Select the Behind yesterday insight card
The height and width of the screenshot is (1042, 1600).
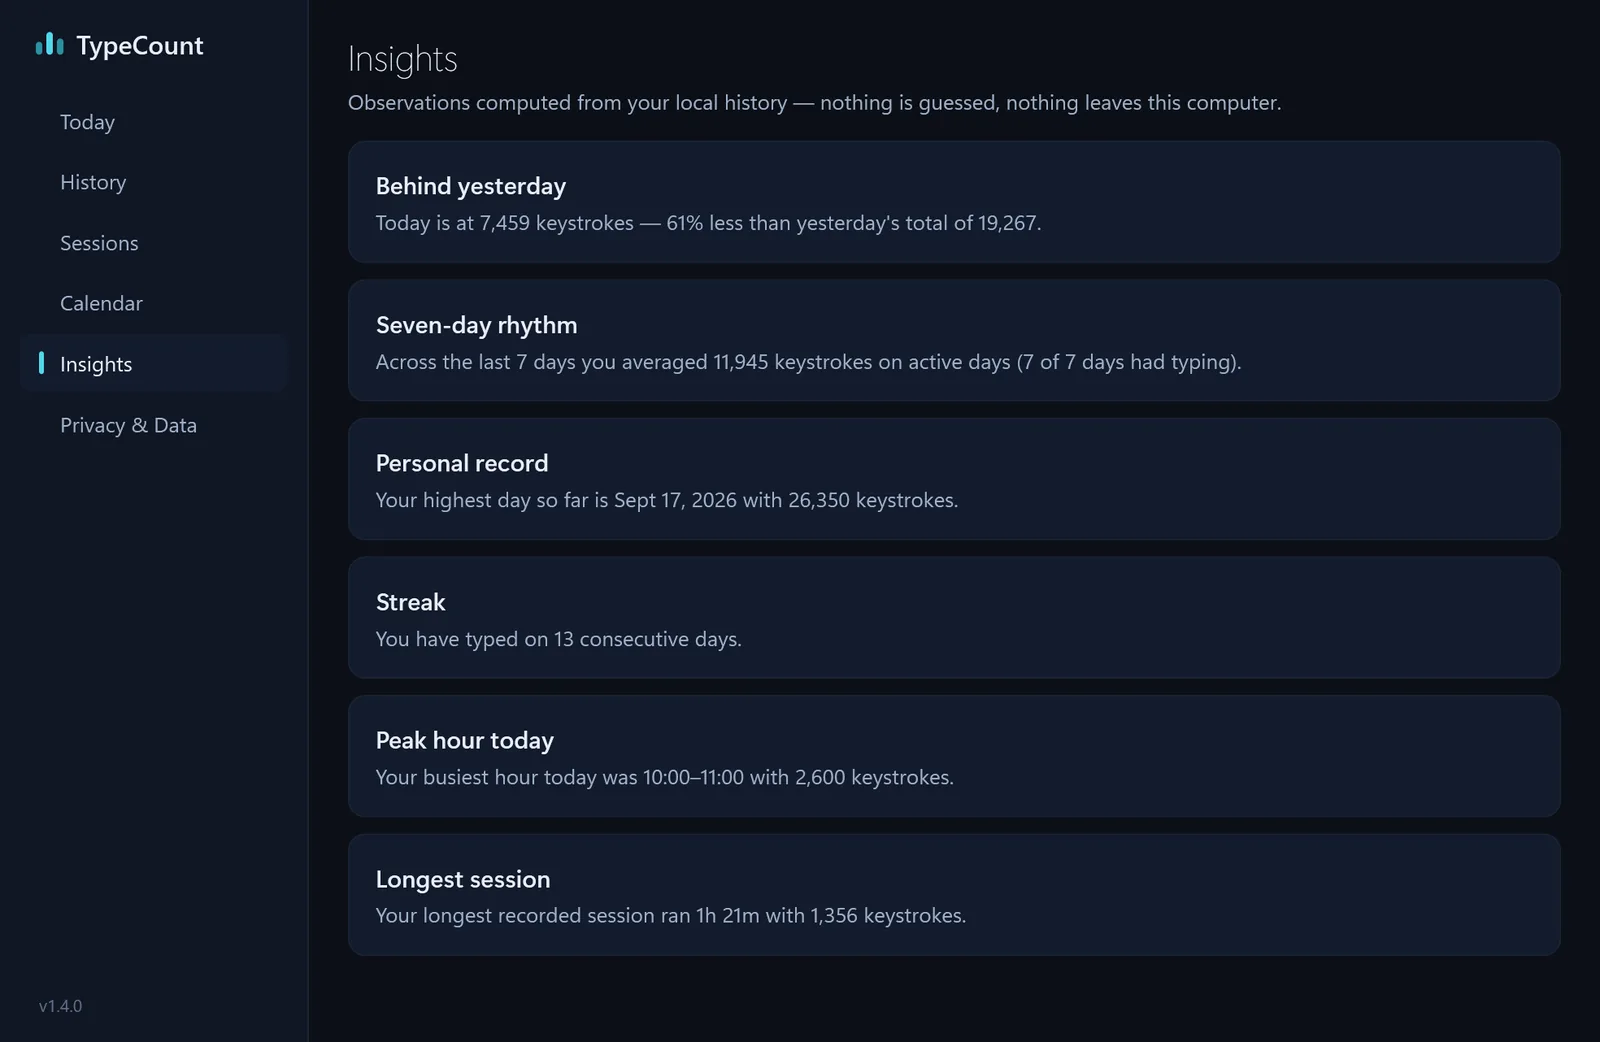click(954, 202)
